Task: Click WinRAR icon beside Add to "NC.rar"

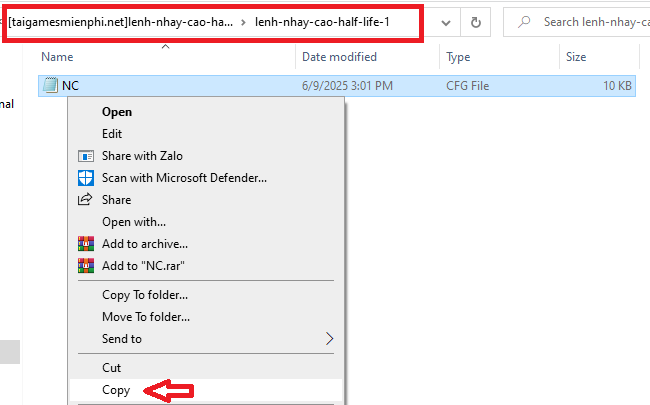Action: tap(84, 266)
